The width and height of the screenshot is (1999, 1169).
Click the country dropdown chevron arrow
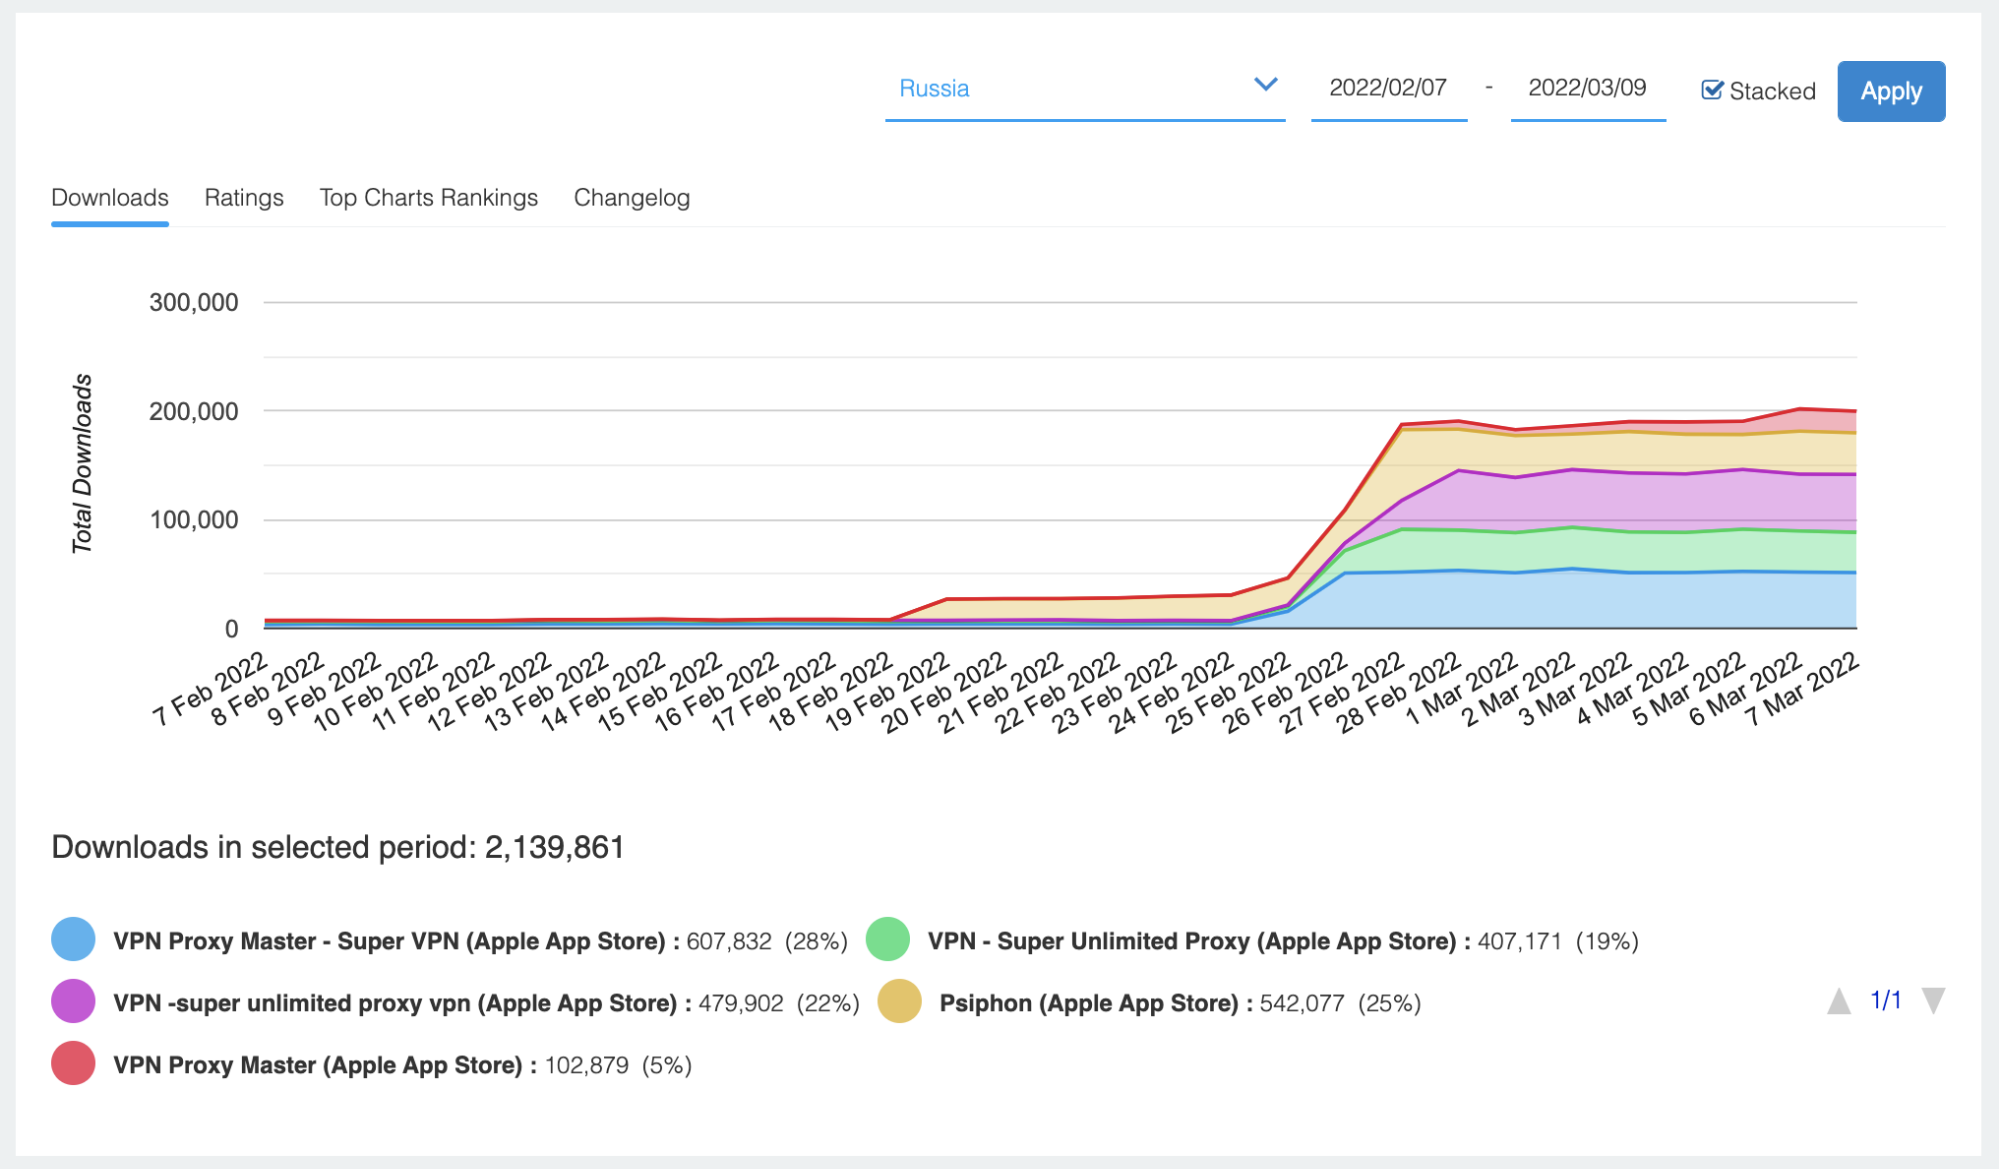(x=1265, y=85)
